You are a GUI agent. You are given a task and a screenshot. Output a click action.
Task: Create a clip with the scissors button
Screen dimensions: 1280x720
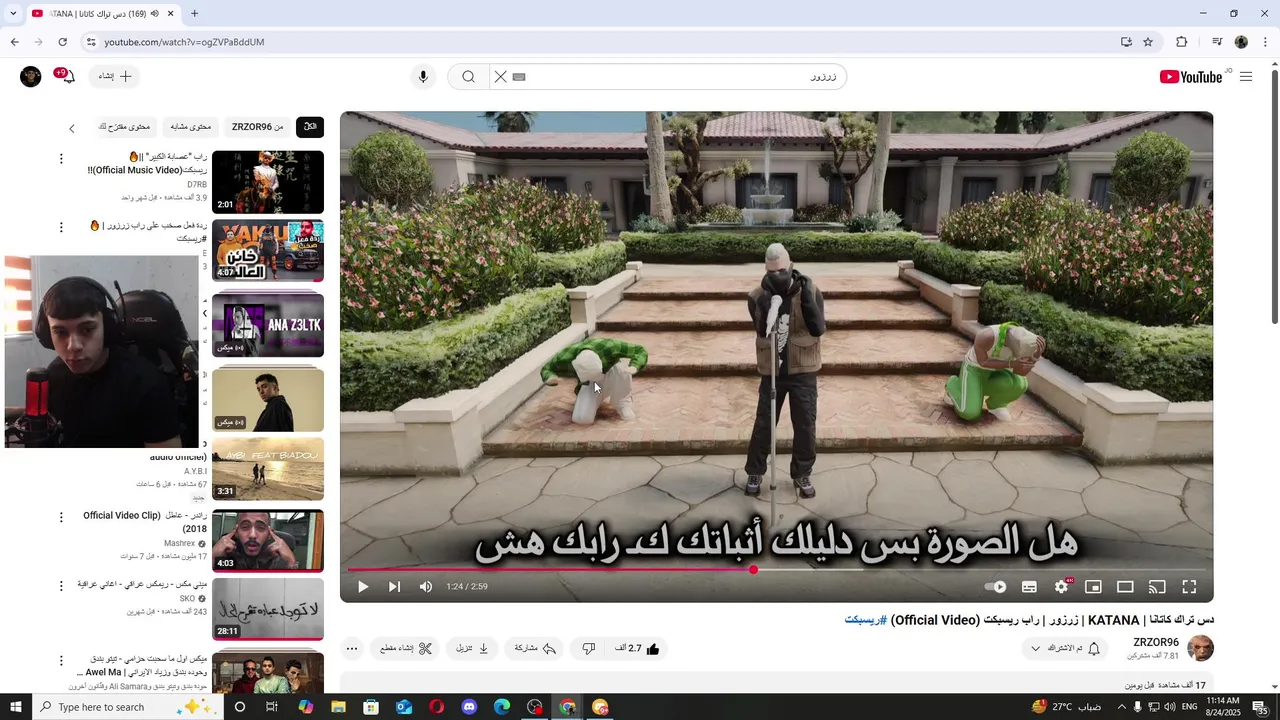tap(405, 648)
